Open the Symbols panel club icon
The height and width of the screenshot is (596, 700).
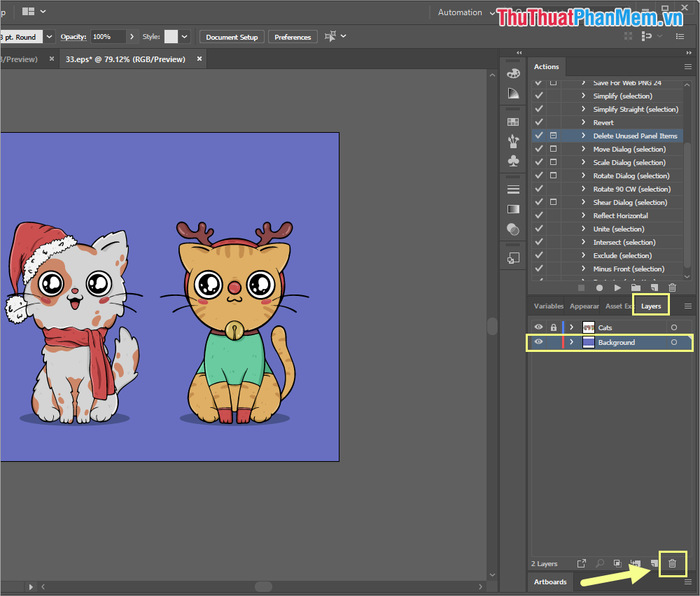tap(513, 161)
